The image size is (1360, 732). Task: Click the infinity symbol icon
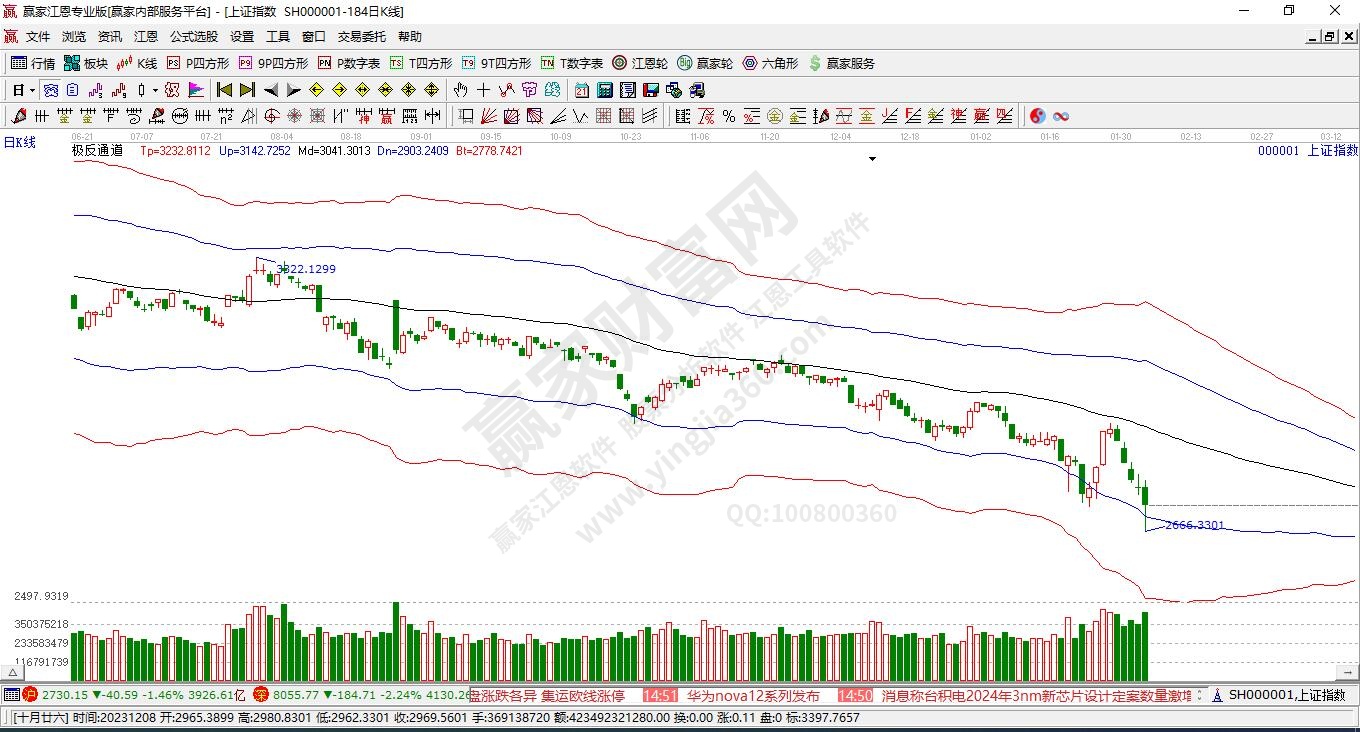[x=1061, y=116]
